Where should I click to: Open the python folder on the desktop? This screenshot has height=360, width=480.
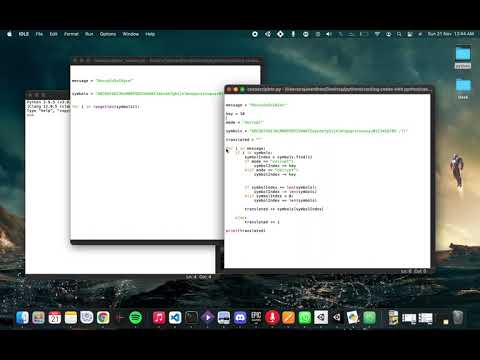(x=463, y=57)
